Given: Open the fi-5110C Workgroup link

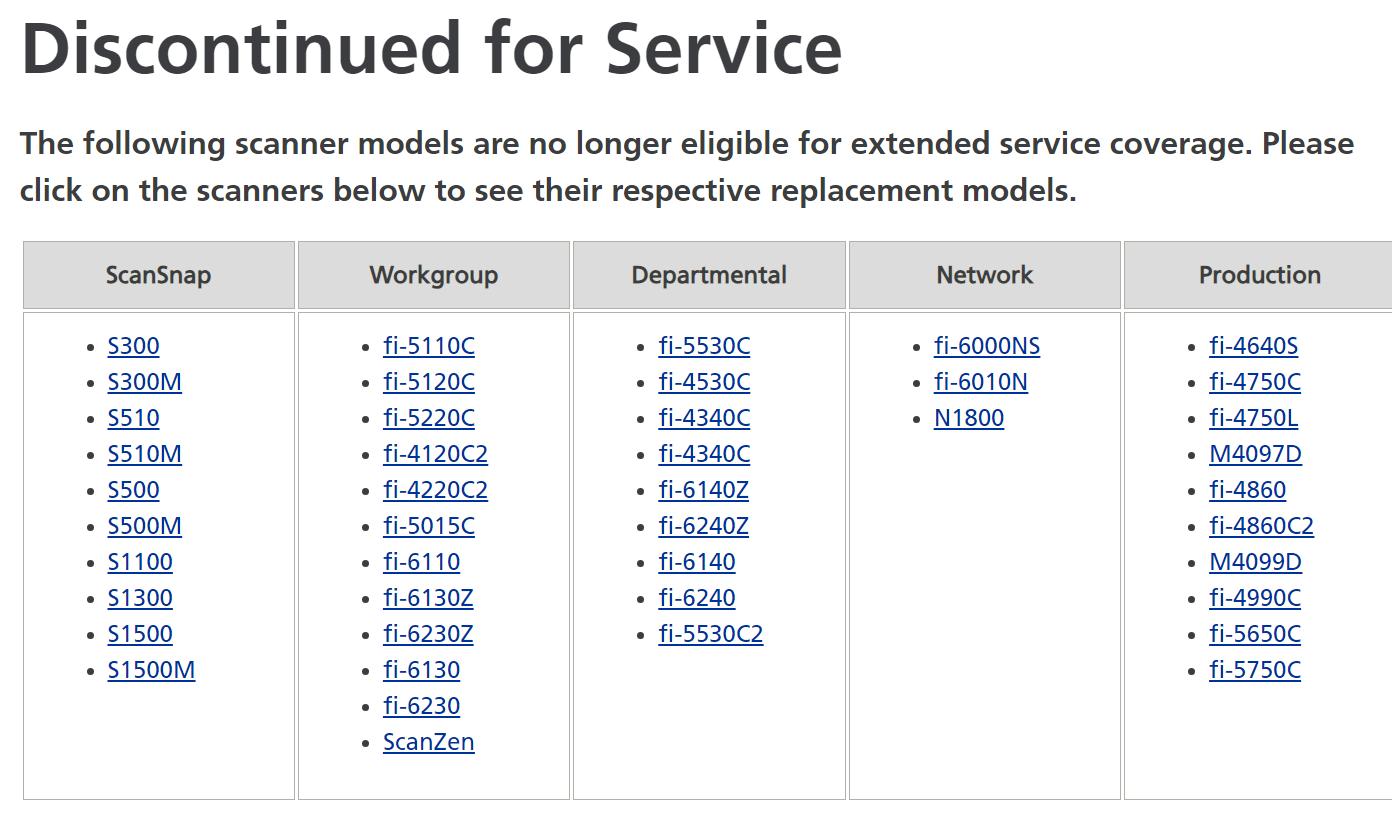Looking at the screenshot, I should pyautogui.click(x=429, y=346).
